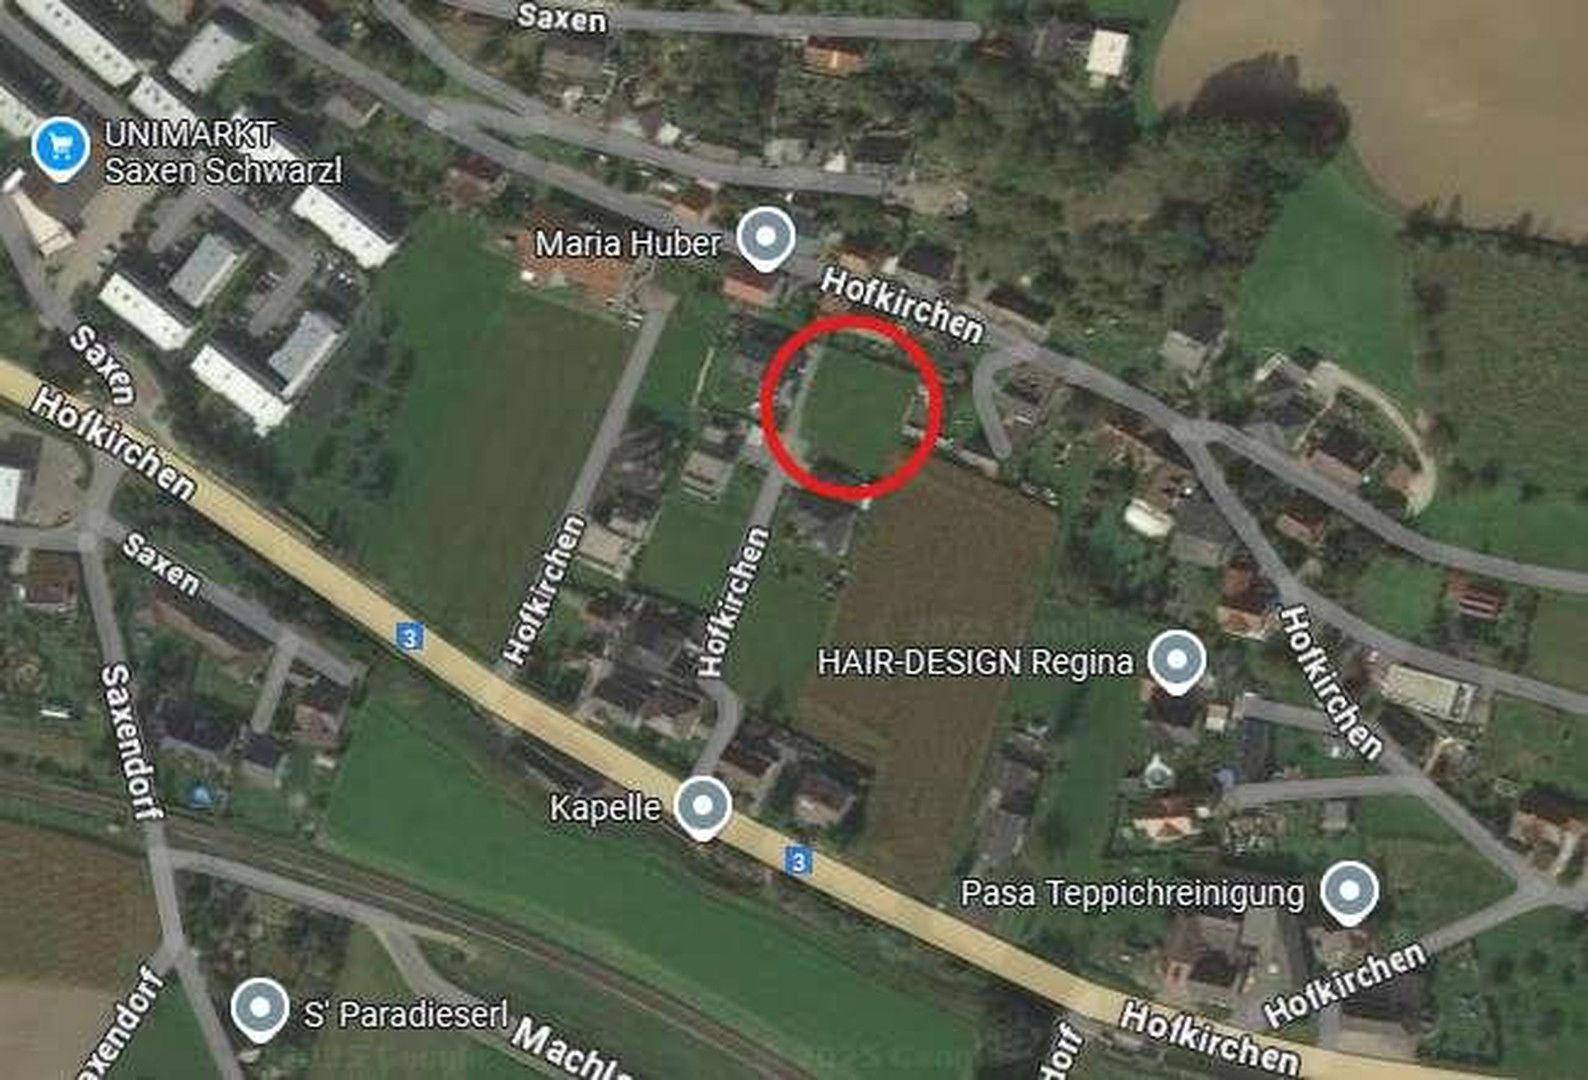Click the Maria Huber place label
This screenshot has height=1080, width=1588.
tap(628, 243)
